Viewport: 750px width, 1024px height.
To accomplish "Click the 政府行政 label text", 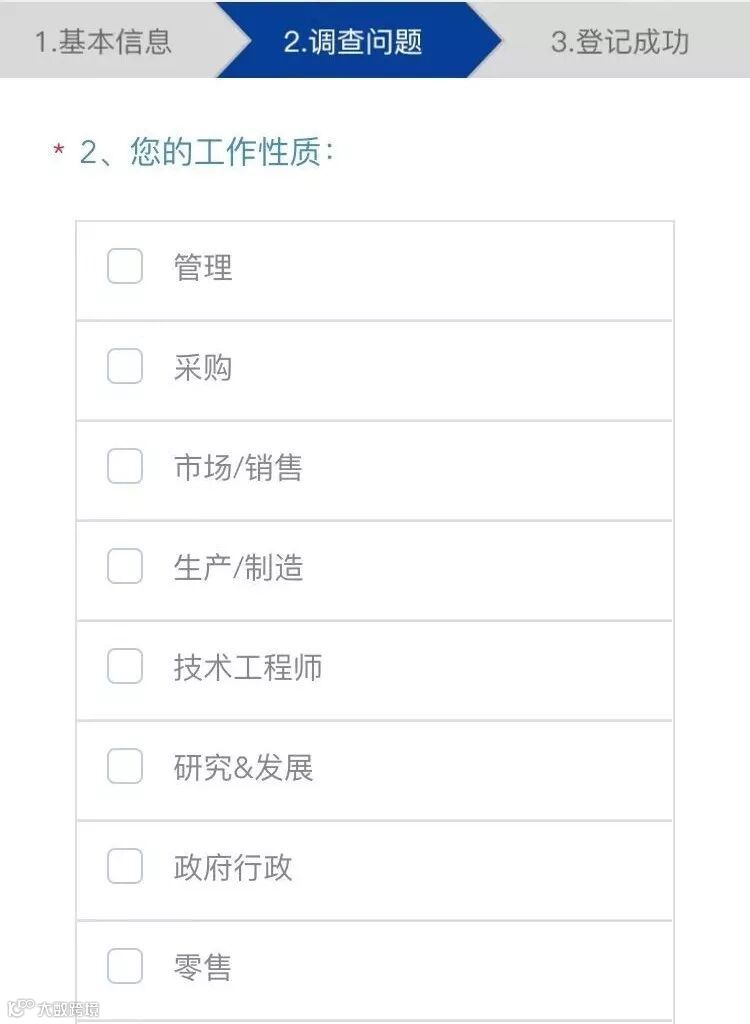I will point(233,868).
